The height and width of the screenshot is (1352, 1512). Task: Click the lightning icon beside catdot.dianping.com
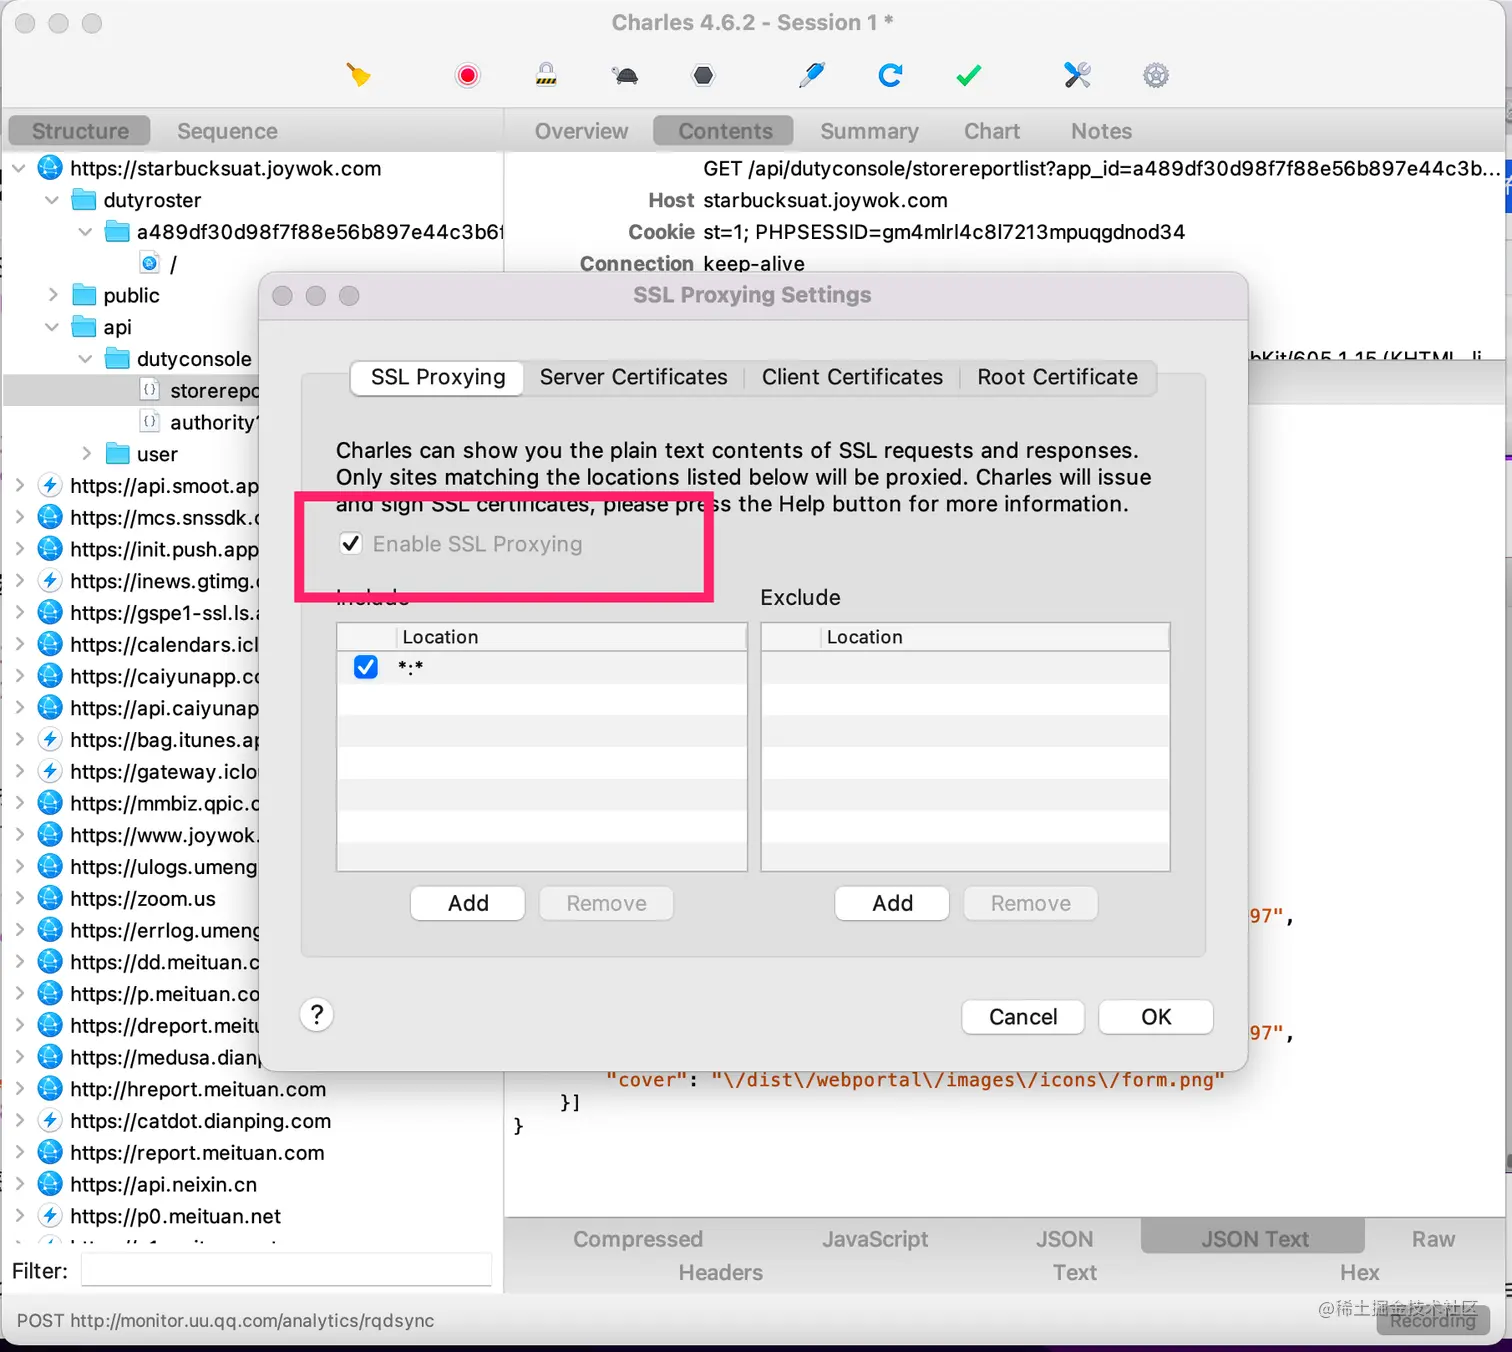(50, 1121)
